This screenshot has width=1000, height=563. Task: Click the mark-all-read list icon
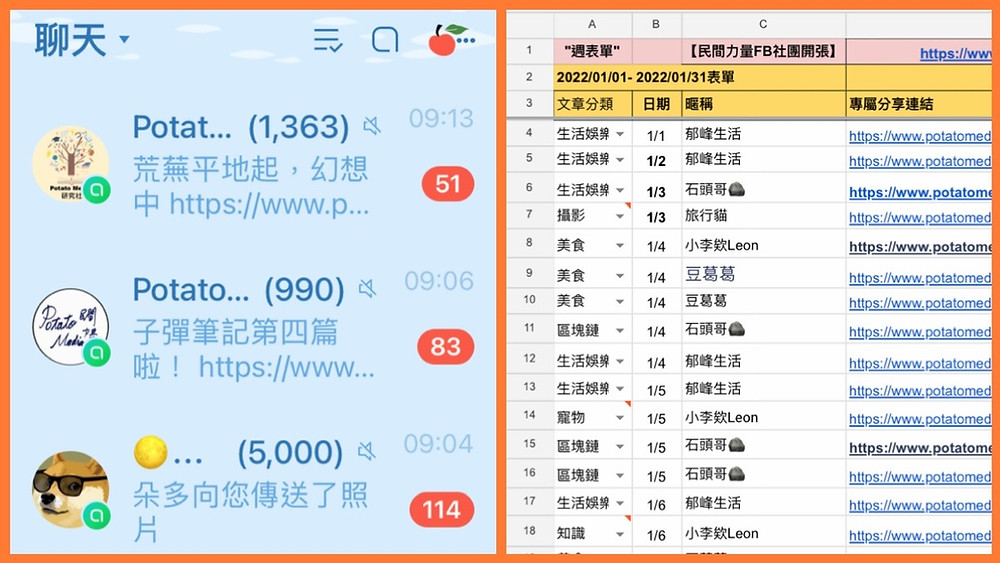click(328, 40)
